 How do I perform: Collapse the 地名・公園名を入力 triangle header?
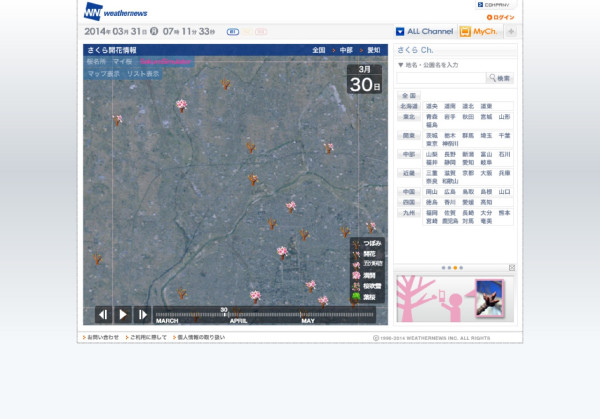[401, 65]
